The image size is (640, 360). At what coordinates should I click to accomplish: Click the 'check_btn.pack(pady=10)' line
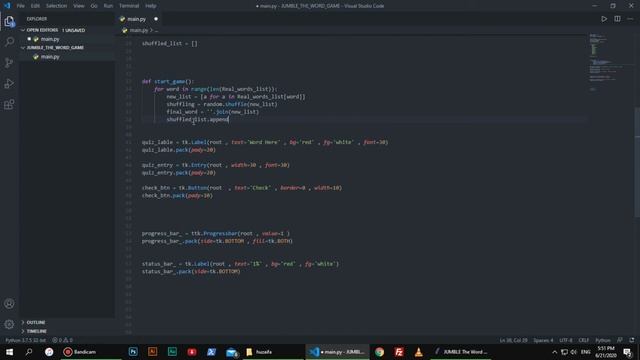(x=177, y=196)
